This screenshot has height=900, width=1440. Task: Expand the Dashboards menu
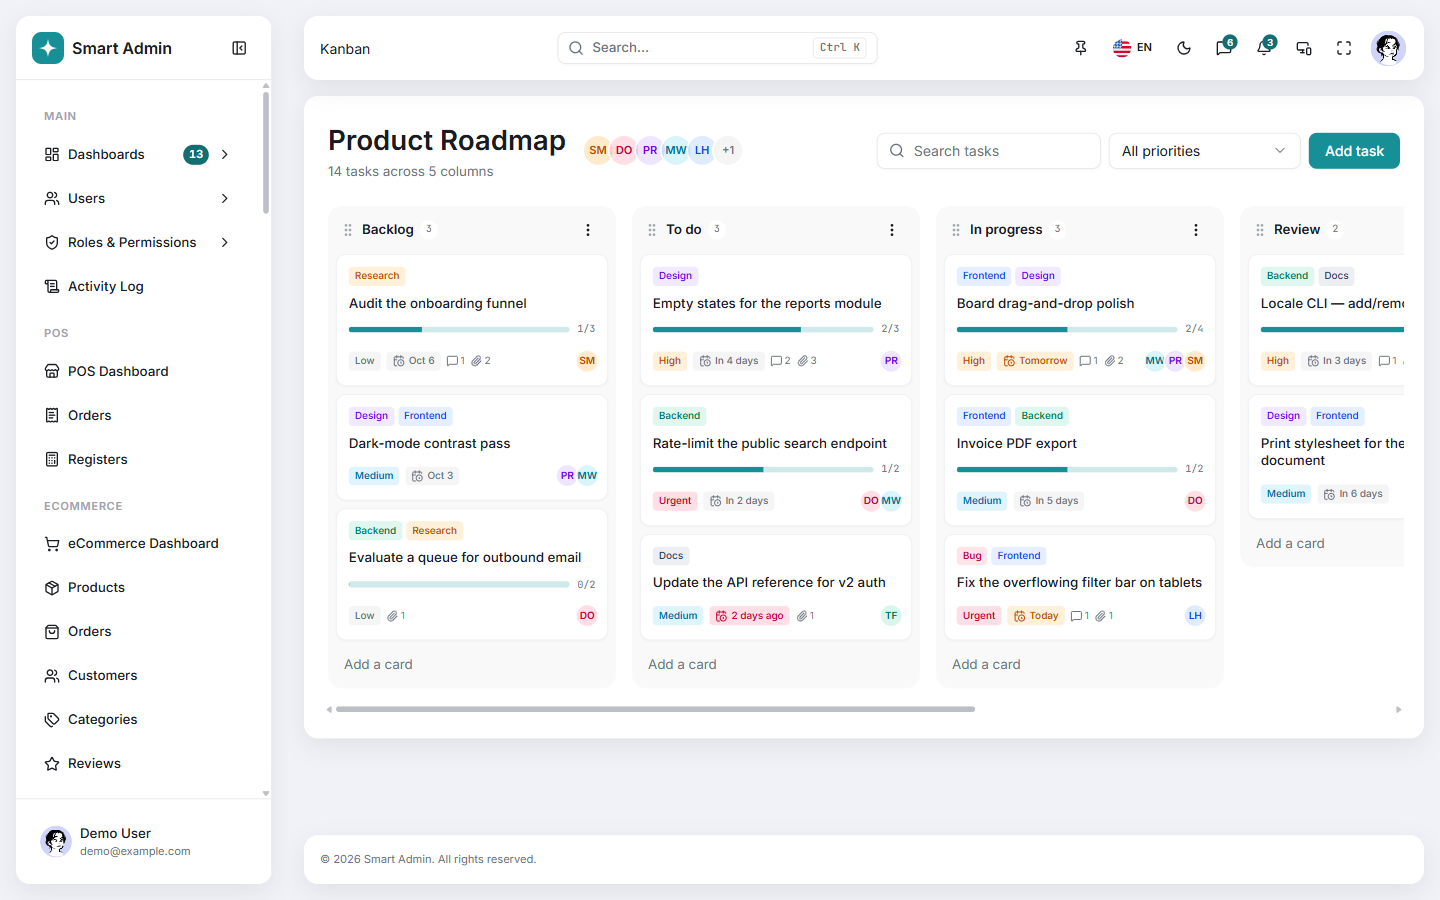(x=137, y=154)
